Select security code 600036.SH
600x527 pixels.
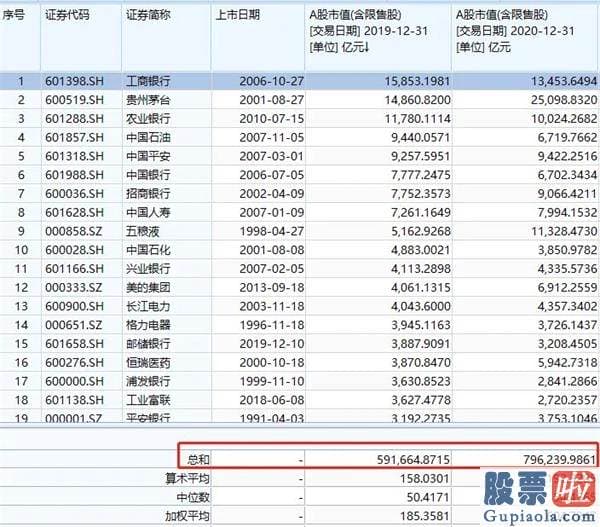pos(75,194)
